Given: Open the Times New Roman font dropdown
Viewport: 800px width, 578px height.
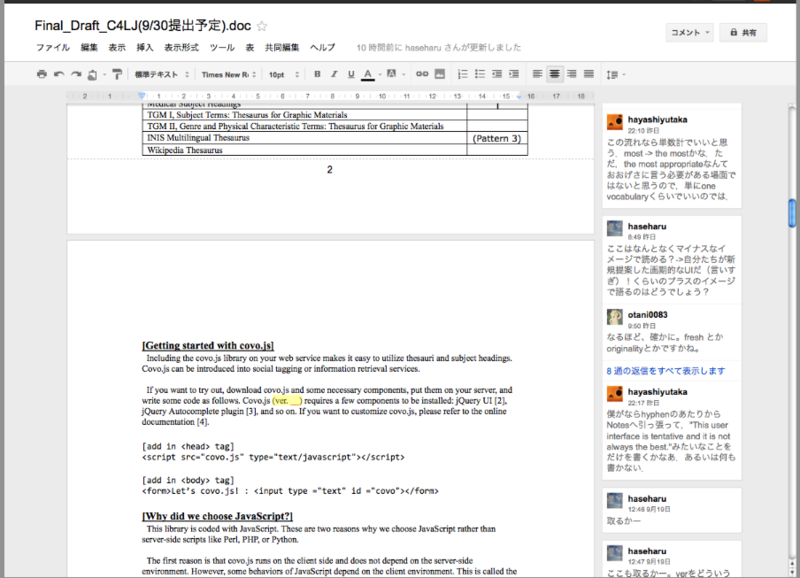Looking at the screenshot, I should [x=229, y=74].
